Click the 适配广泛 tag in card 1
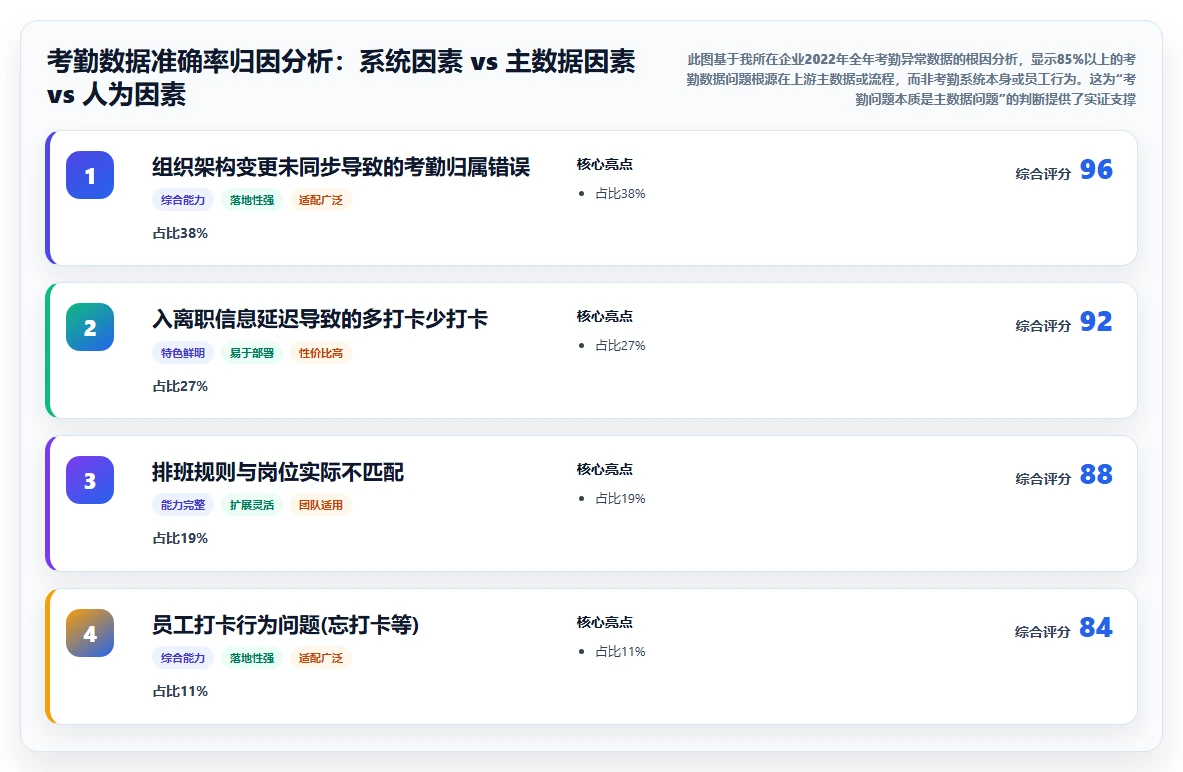1183x772 pixels. [x=321, y=200]
